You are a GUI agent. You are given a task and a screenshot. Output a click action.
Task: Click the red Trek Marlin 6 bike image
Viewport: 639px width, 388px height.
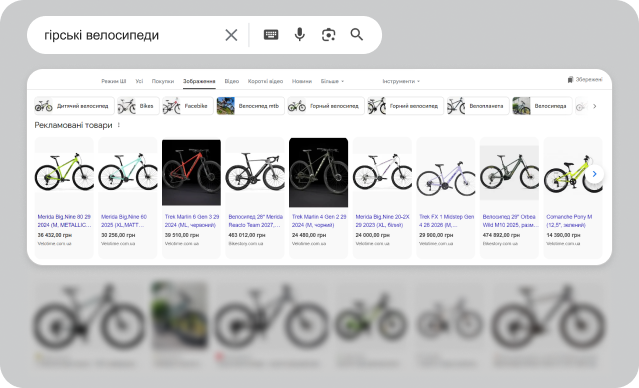tap(191, 172)
